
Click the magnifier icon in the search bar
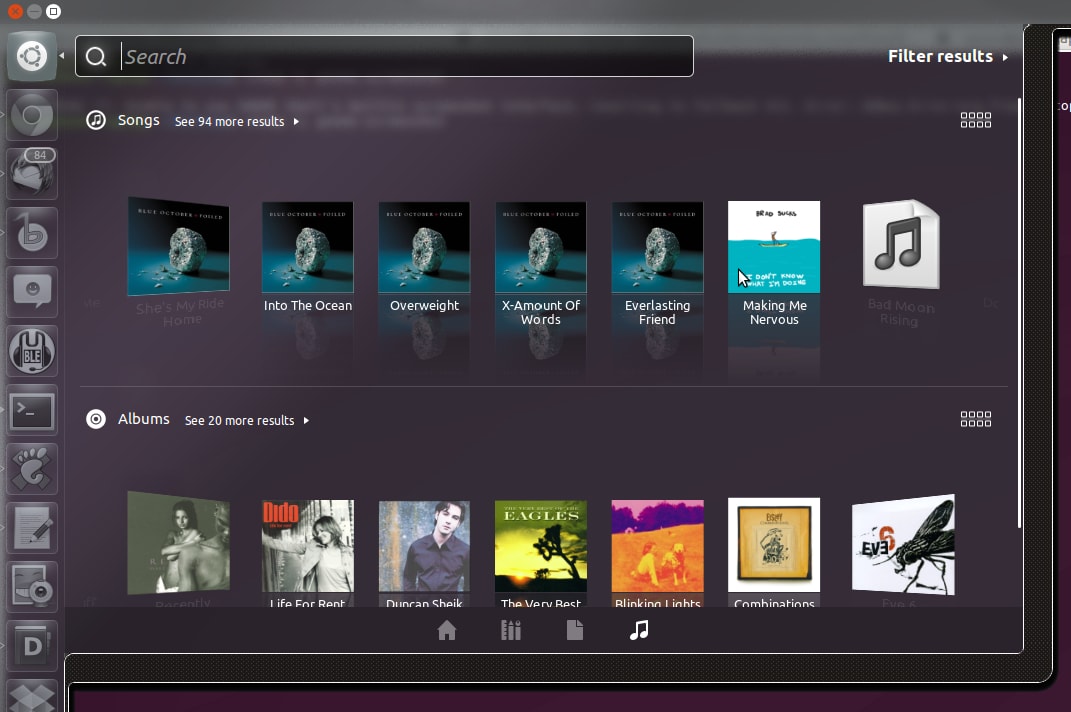[96, 56]
